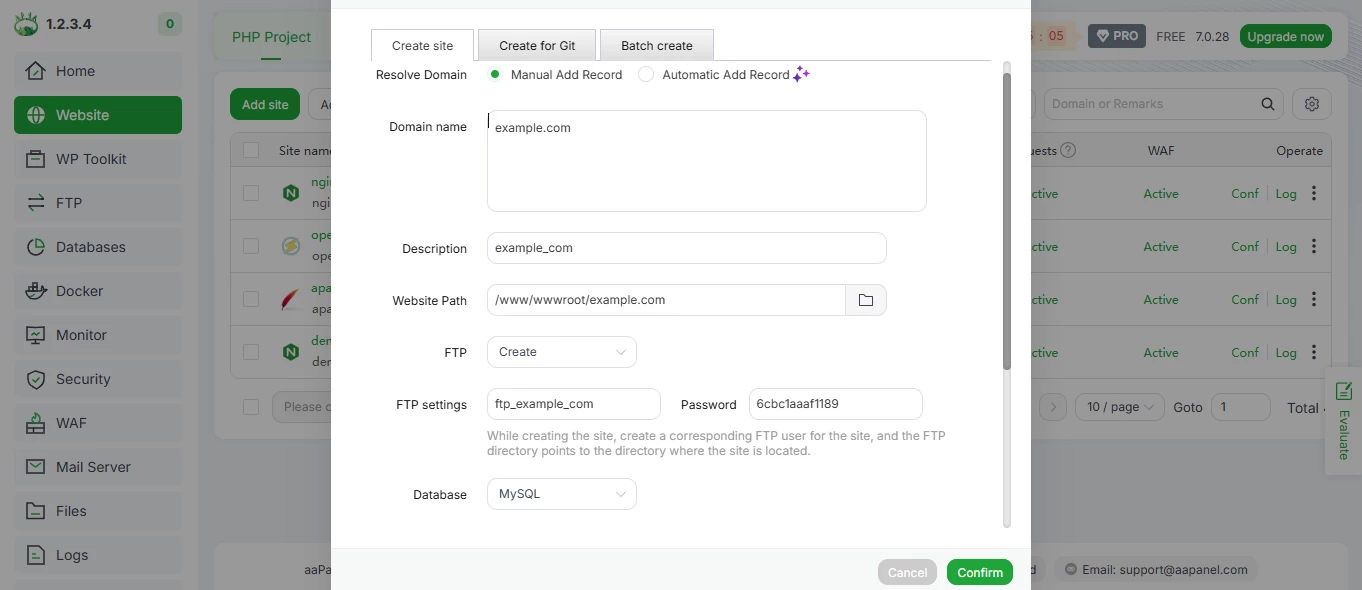Open the folder browser for Website Path
The height and width of the screenshot is (590, 1362).
tap(866, 299)
